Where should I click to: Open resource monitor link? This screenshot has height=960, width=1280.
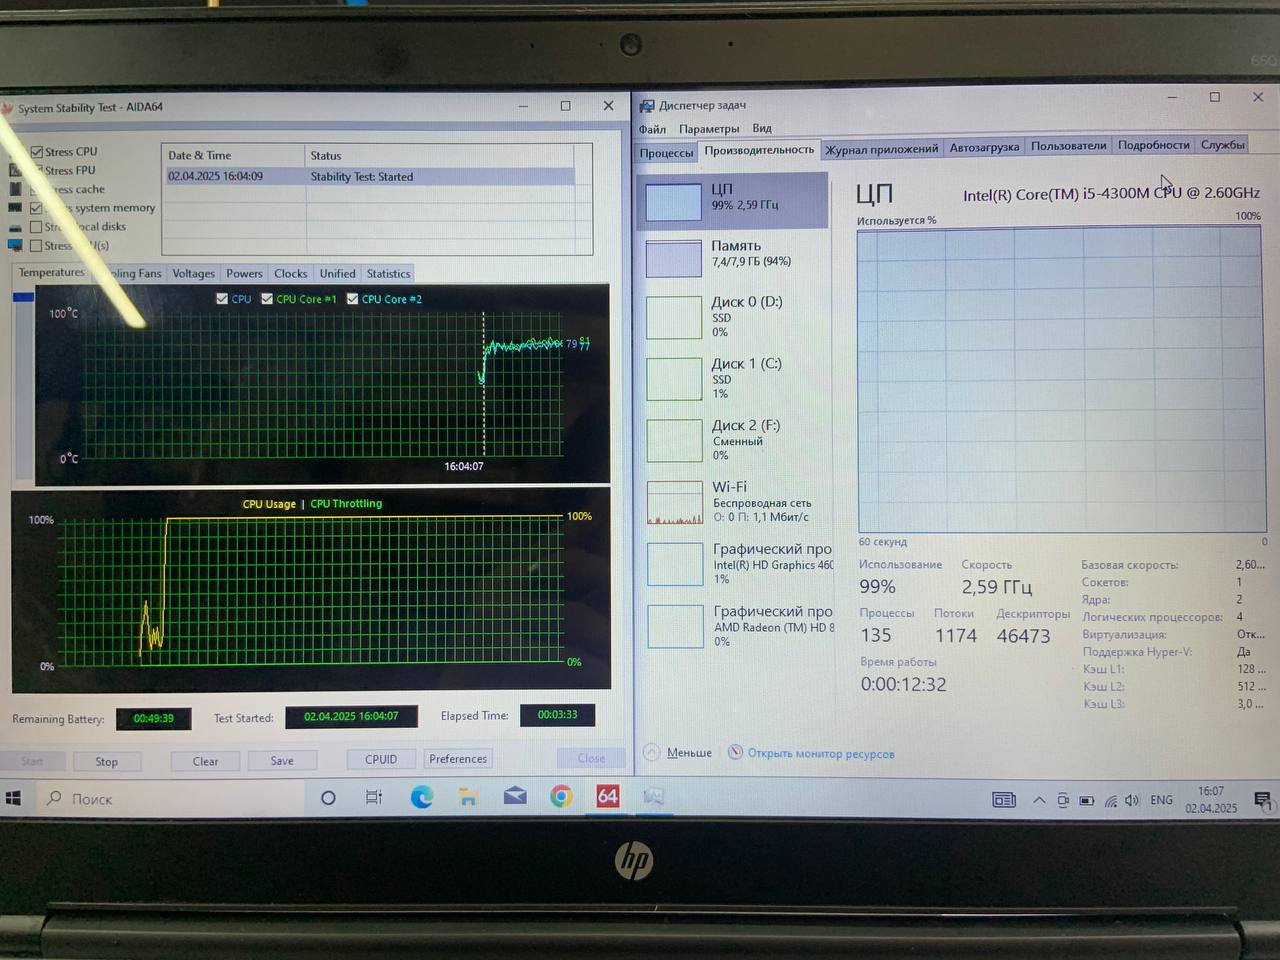(820, 753)
